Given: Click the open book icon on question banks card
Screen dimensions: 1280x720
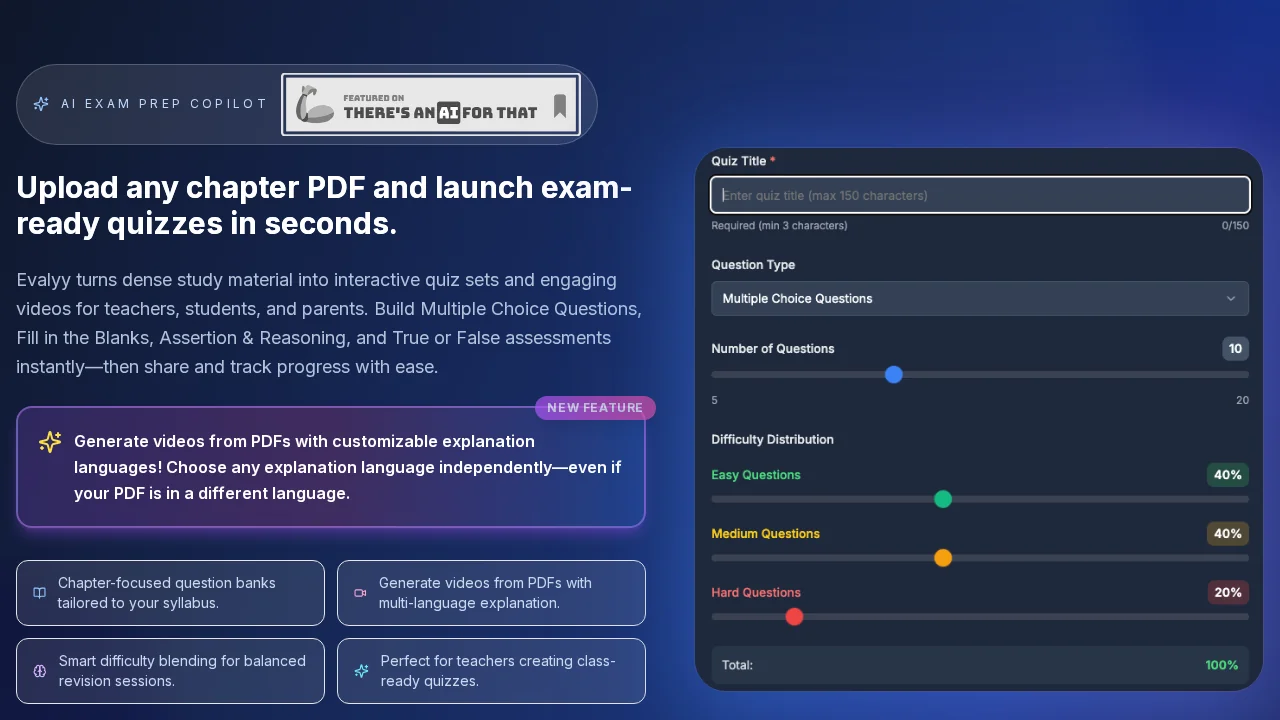Looking at the screenshot, I should (x=39, y=593).
